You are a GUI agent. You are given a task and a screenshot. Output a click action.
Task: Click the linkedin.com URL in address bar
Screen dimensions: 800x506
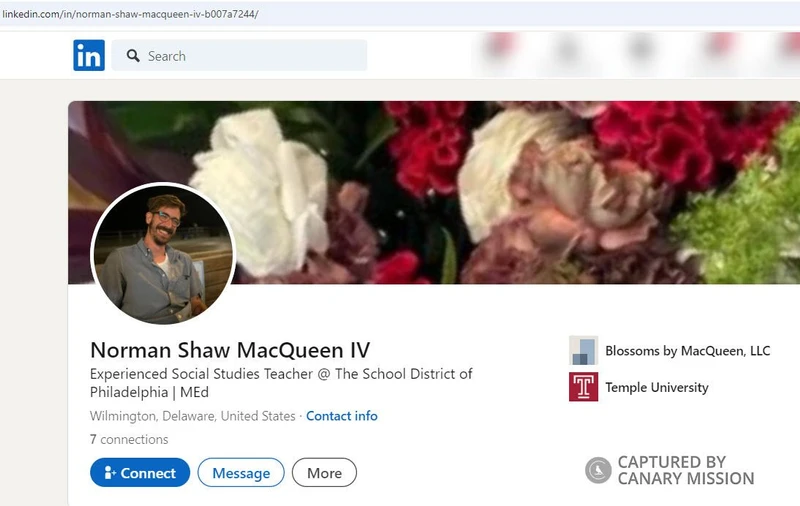click(130, 14)
